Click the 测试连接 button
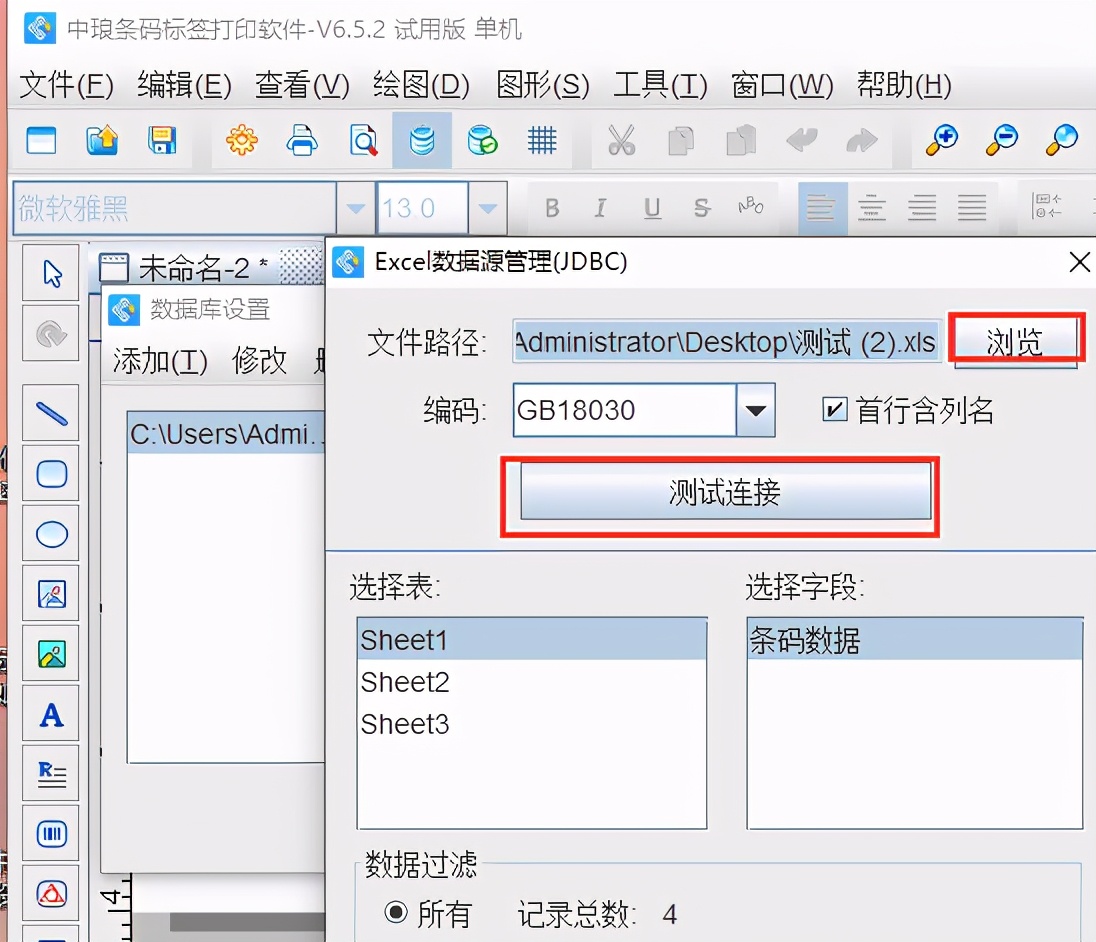 click(725, 492)
